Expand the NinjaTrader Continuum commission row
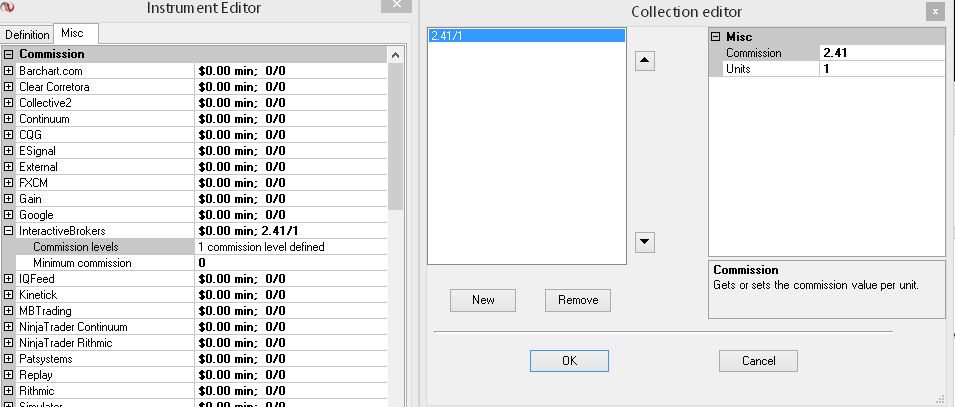955x407 pixels. (9, 327)
